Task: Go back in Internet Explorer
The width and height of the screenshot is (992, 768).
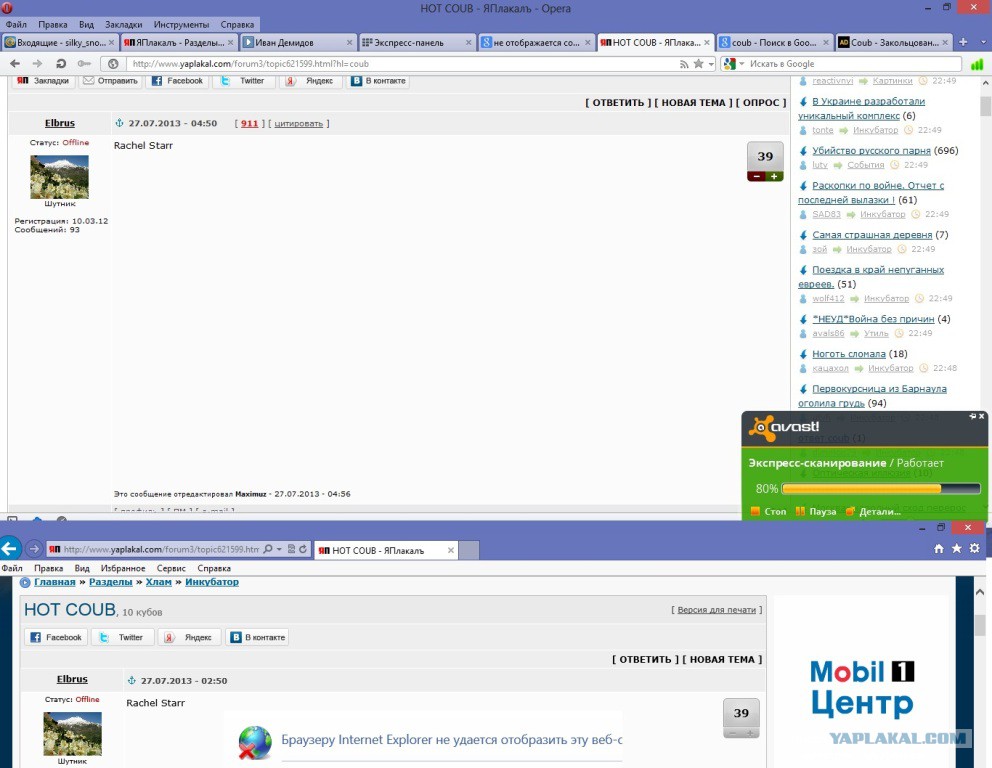Action: tap(9, 548)
